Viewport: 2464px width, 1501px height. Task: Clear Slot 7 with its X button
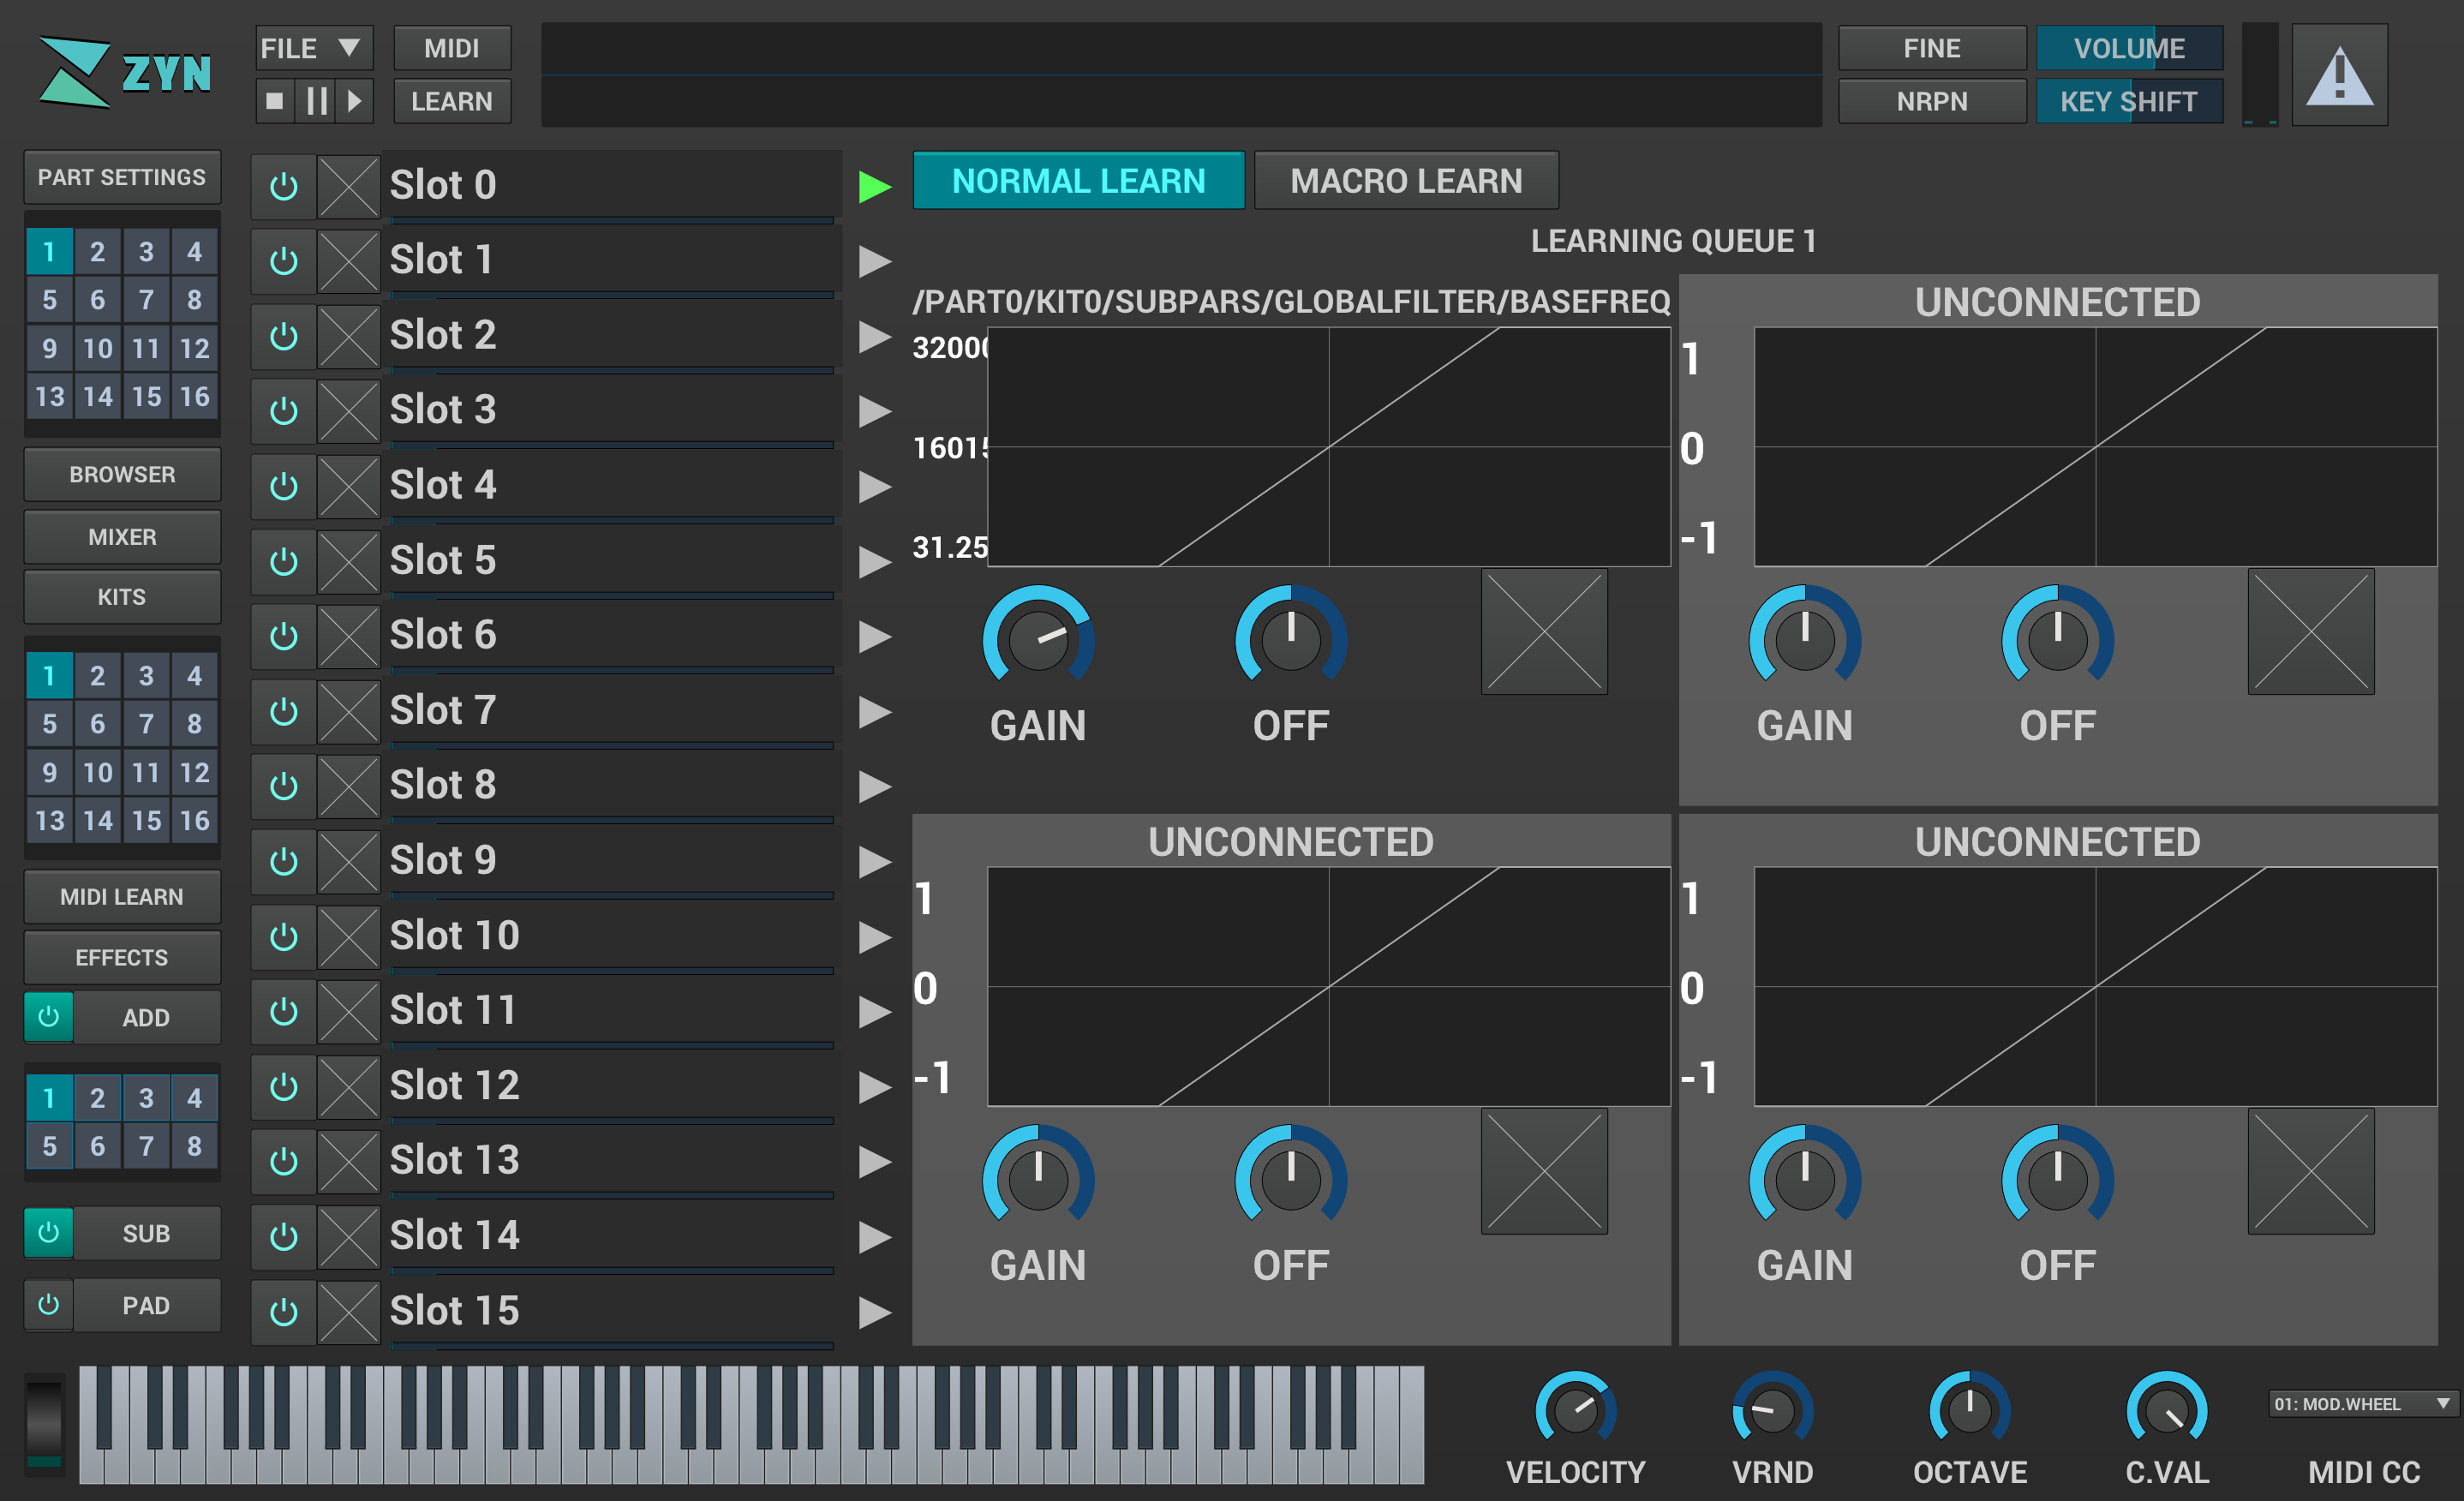pos(348,711)
